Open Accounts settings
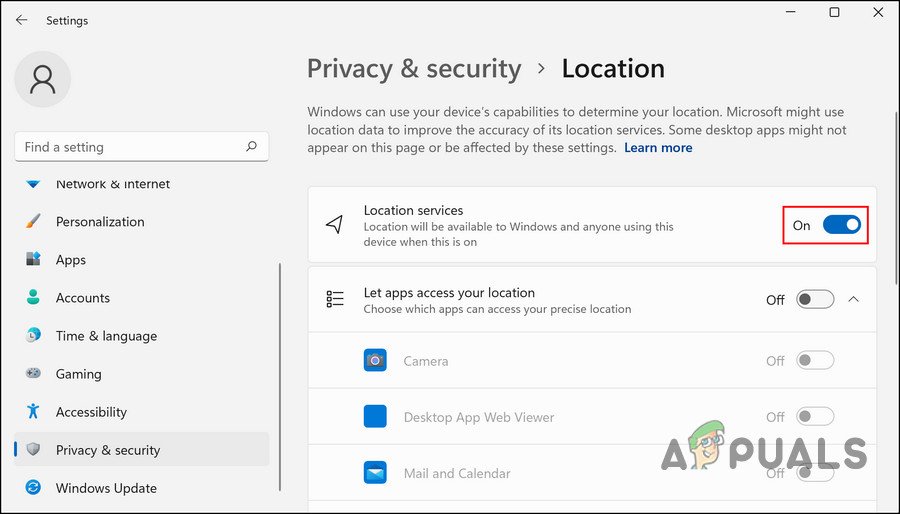This screenshot has height=514, width=900. [x=142, y=297]
